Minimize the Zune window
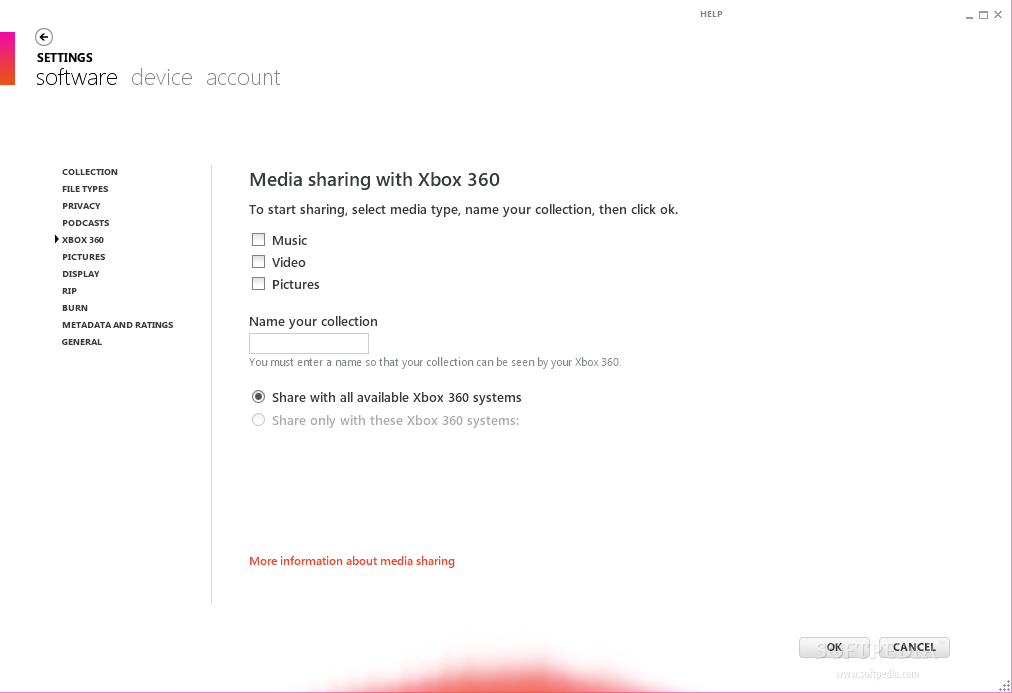 [x=969, y=15]
